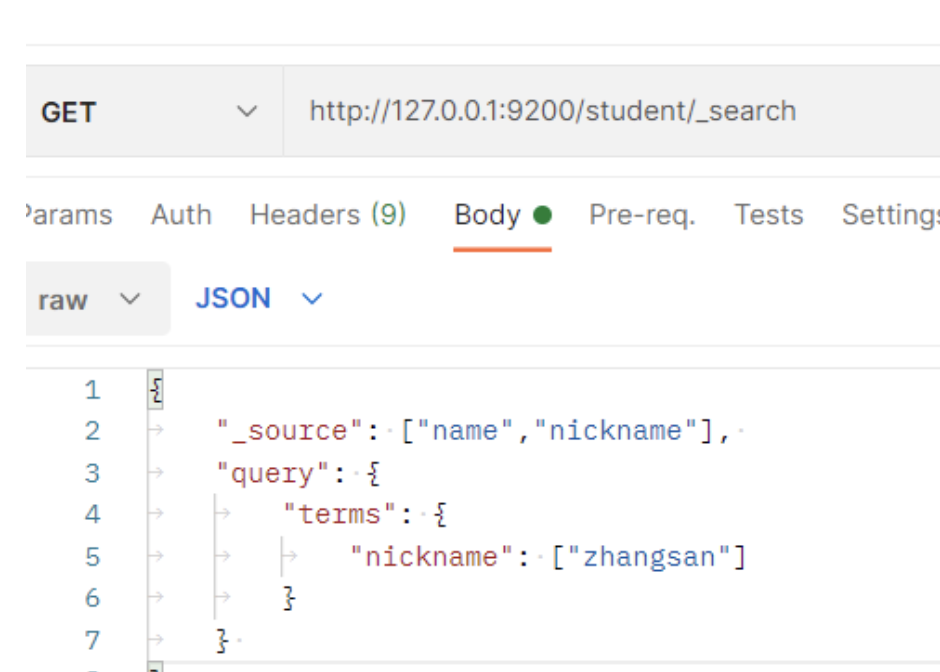Expand the raw body type dropdown
This screenshot has height=672, width=940.
[x=90, y=300]
